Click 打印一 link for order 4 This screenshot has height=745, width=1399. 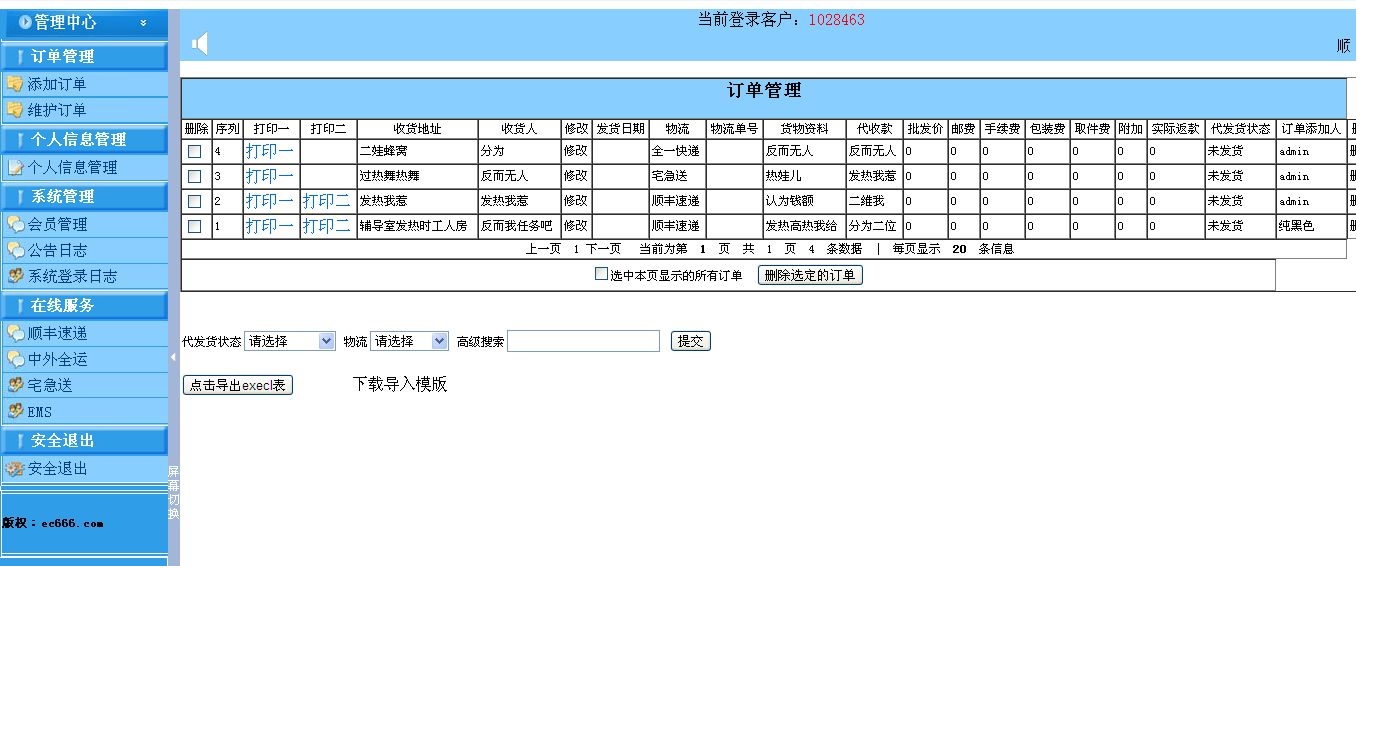click(x=270, y=151)
